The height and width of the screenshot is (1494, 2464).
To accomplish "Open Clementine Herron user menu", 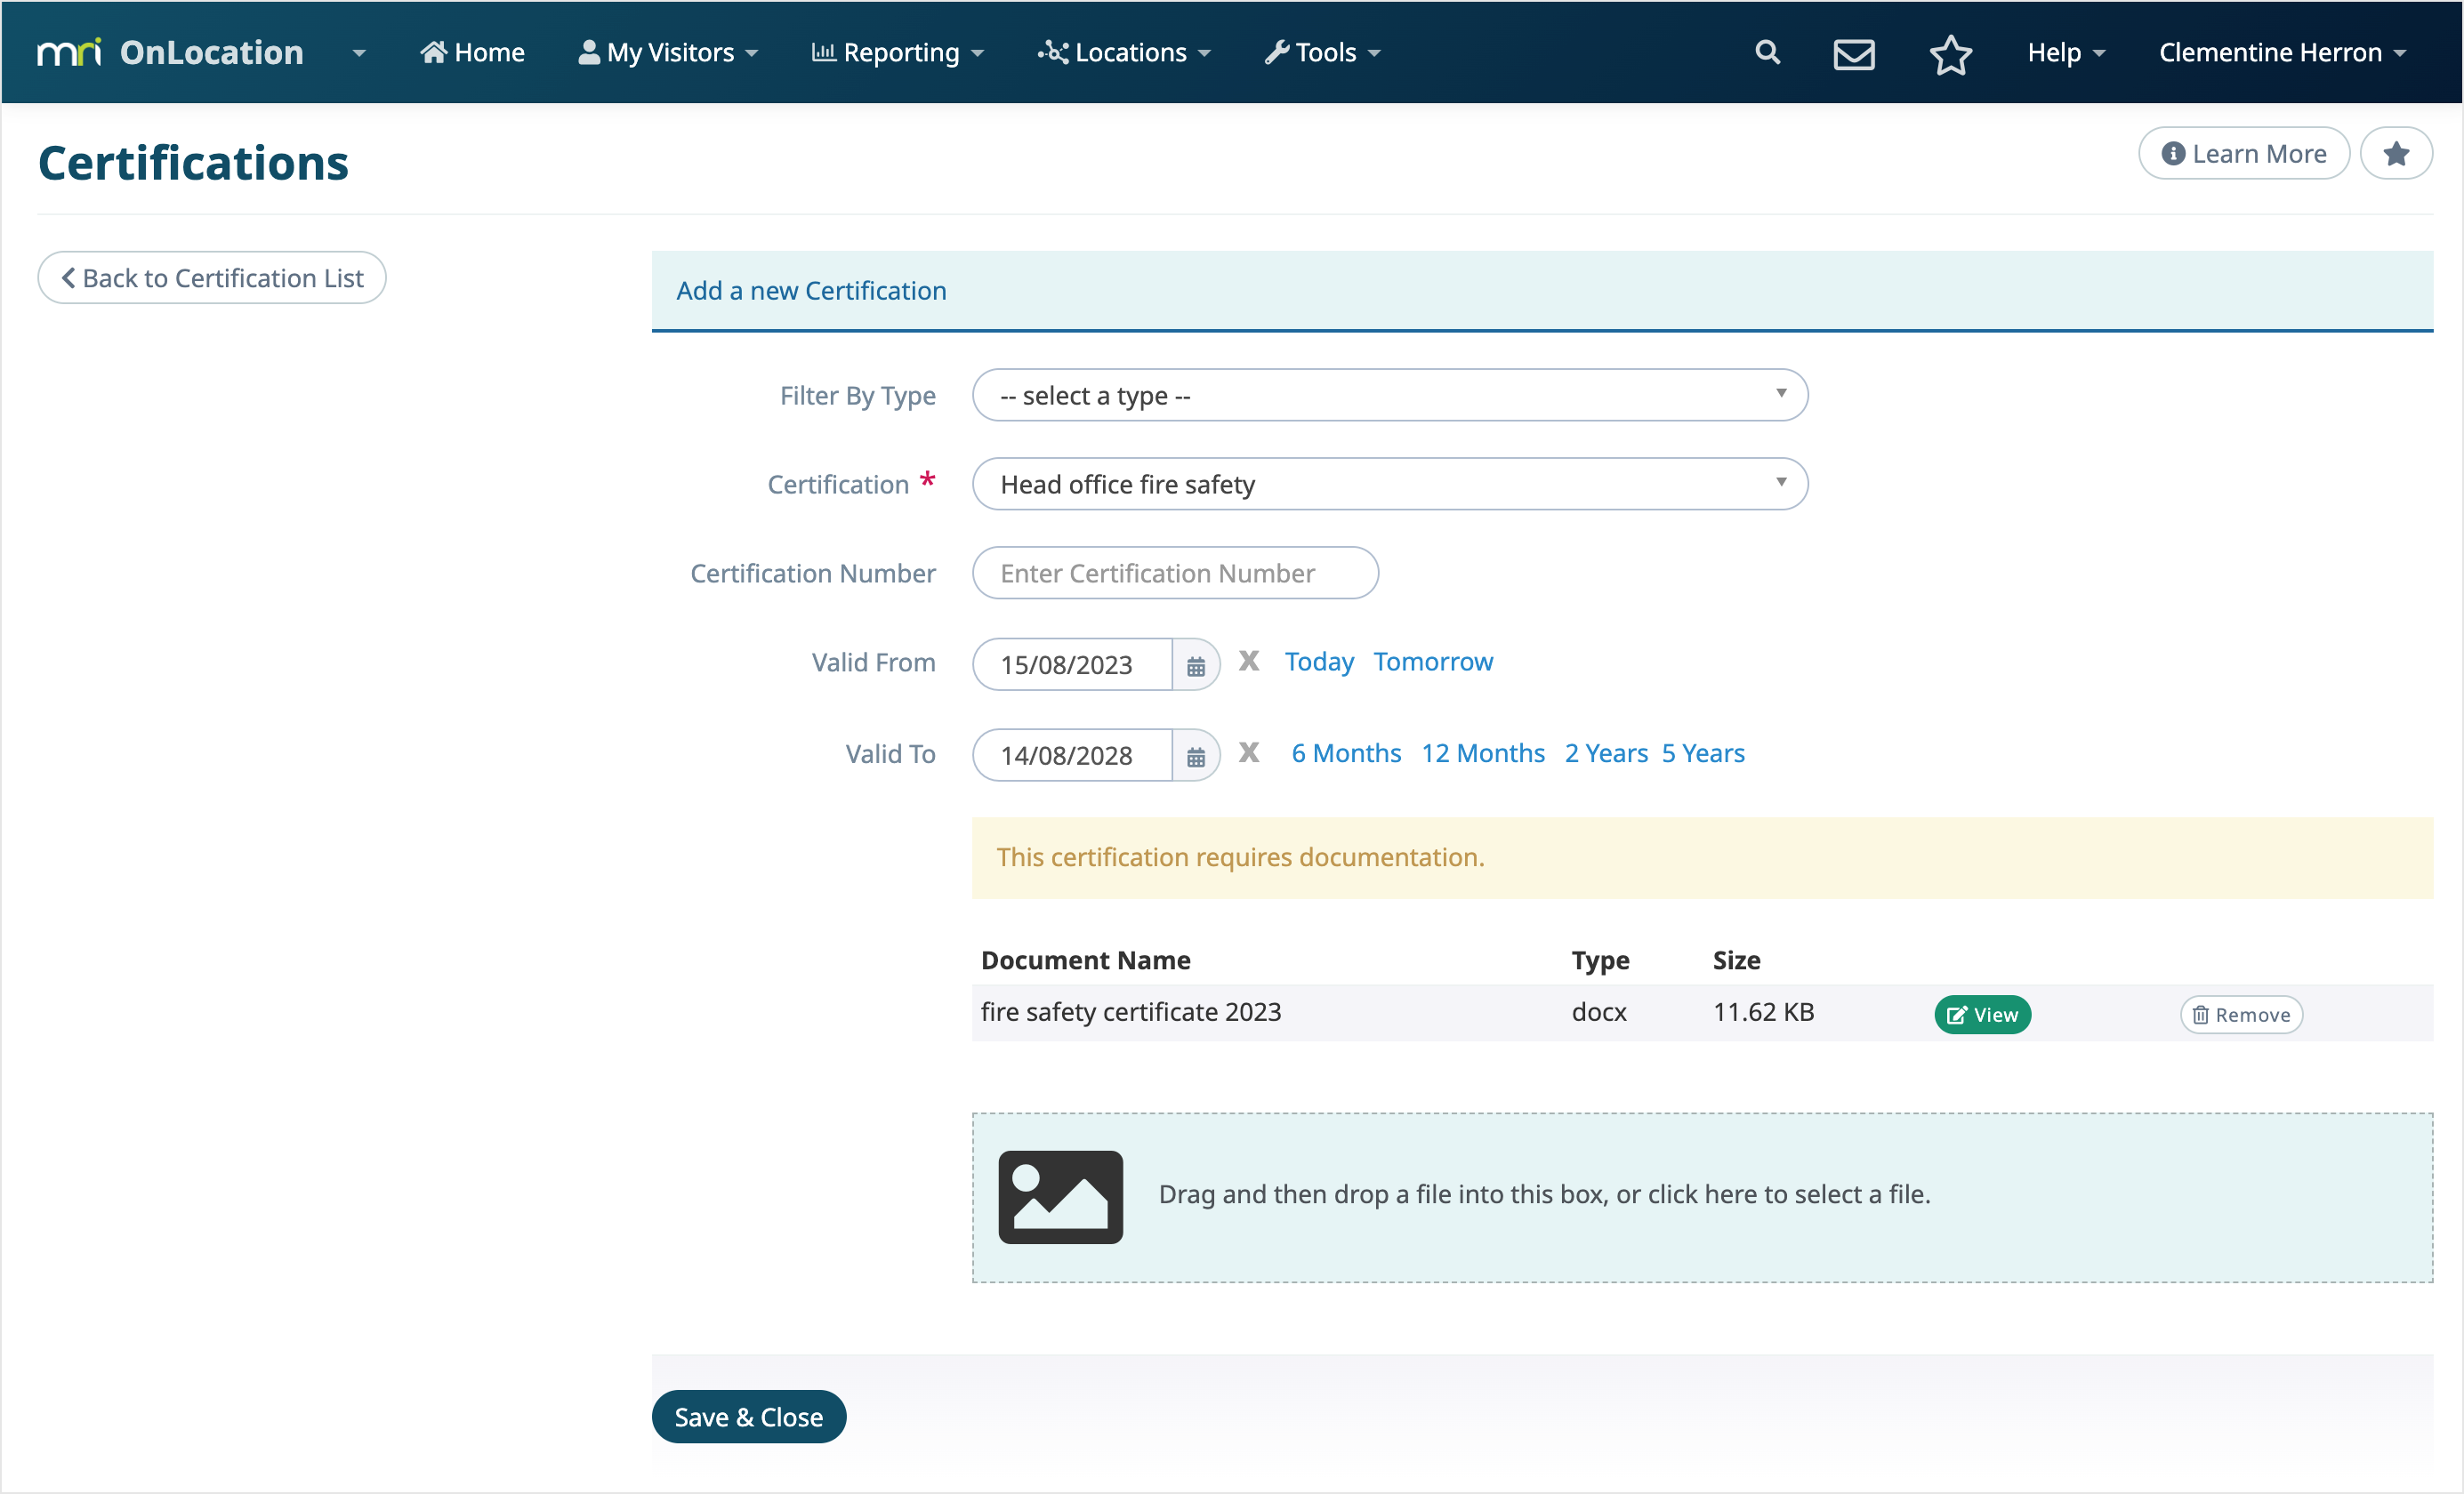I will 2282,52.
